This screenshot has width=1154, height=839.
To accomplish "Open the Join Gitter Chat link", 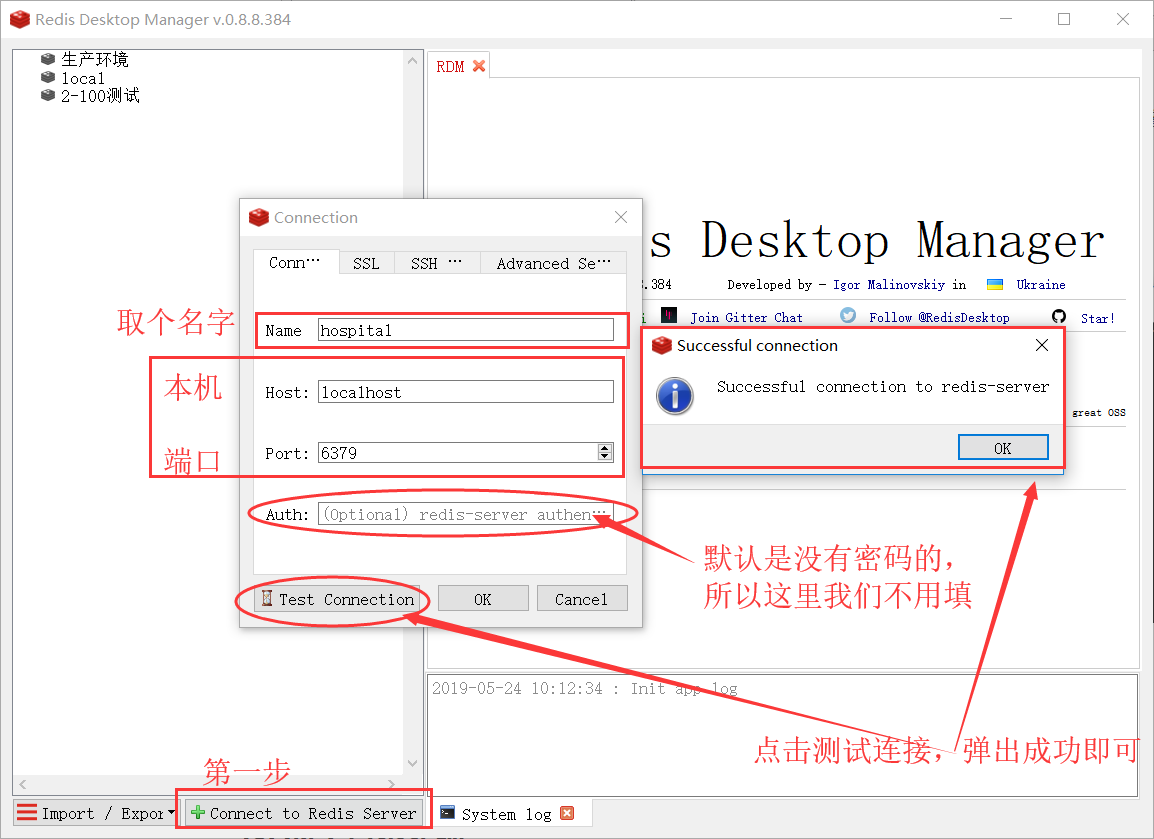I will pos(746,317).
